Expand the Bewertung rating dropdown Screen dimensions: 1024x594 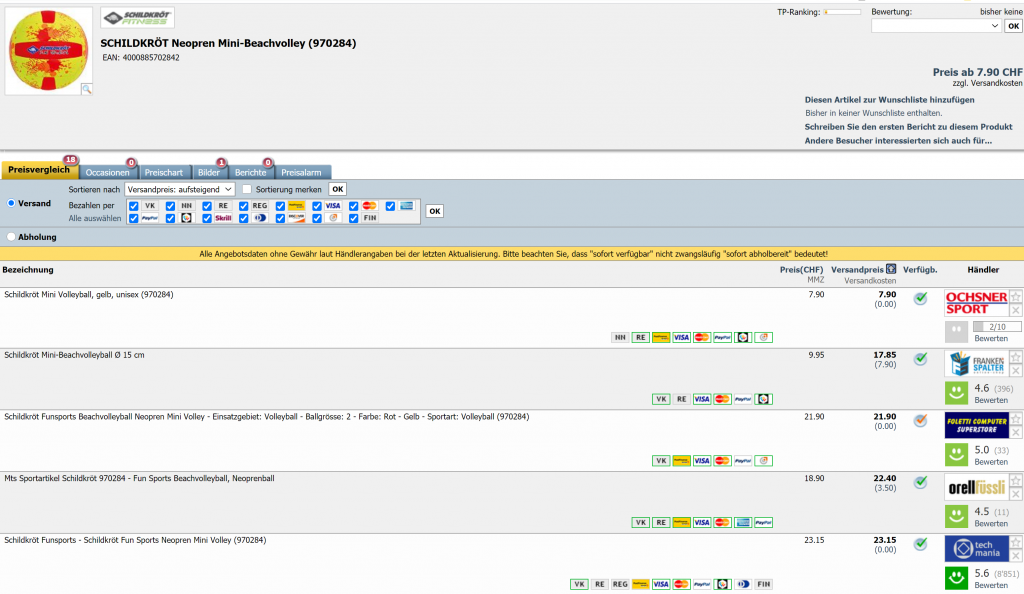tap(935, 26)
